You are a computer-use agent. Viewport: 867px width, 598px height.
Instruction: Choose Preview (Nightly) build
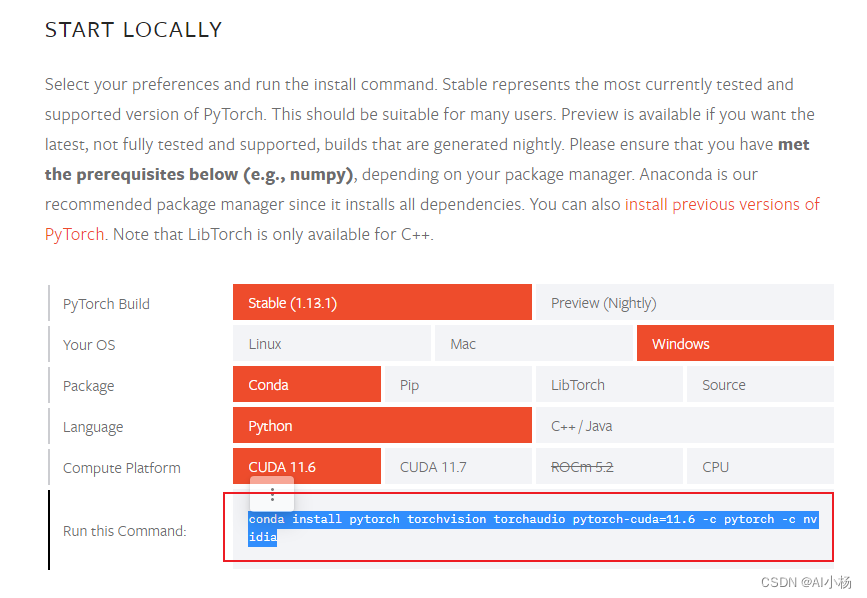click(x=685, y=302)
